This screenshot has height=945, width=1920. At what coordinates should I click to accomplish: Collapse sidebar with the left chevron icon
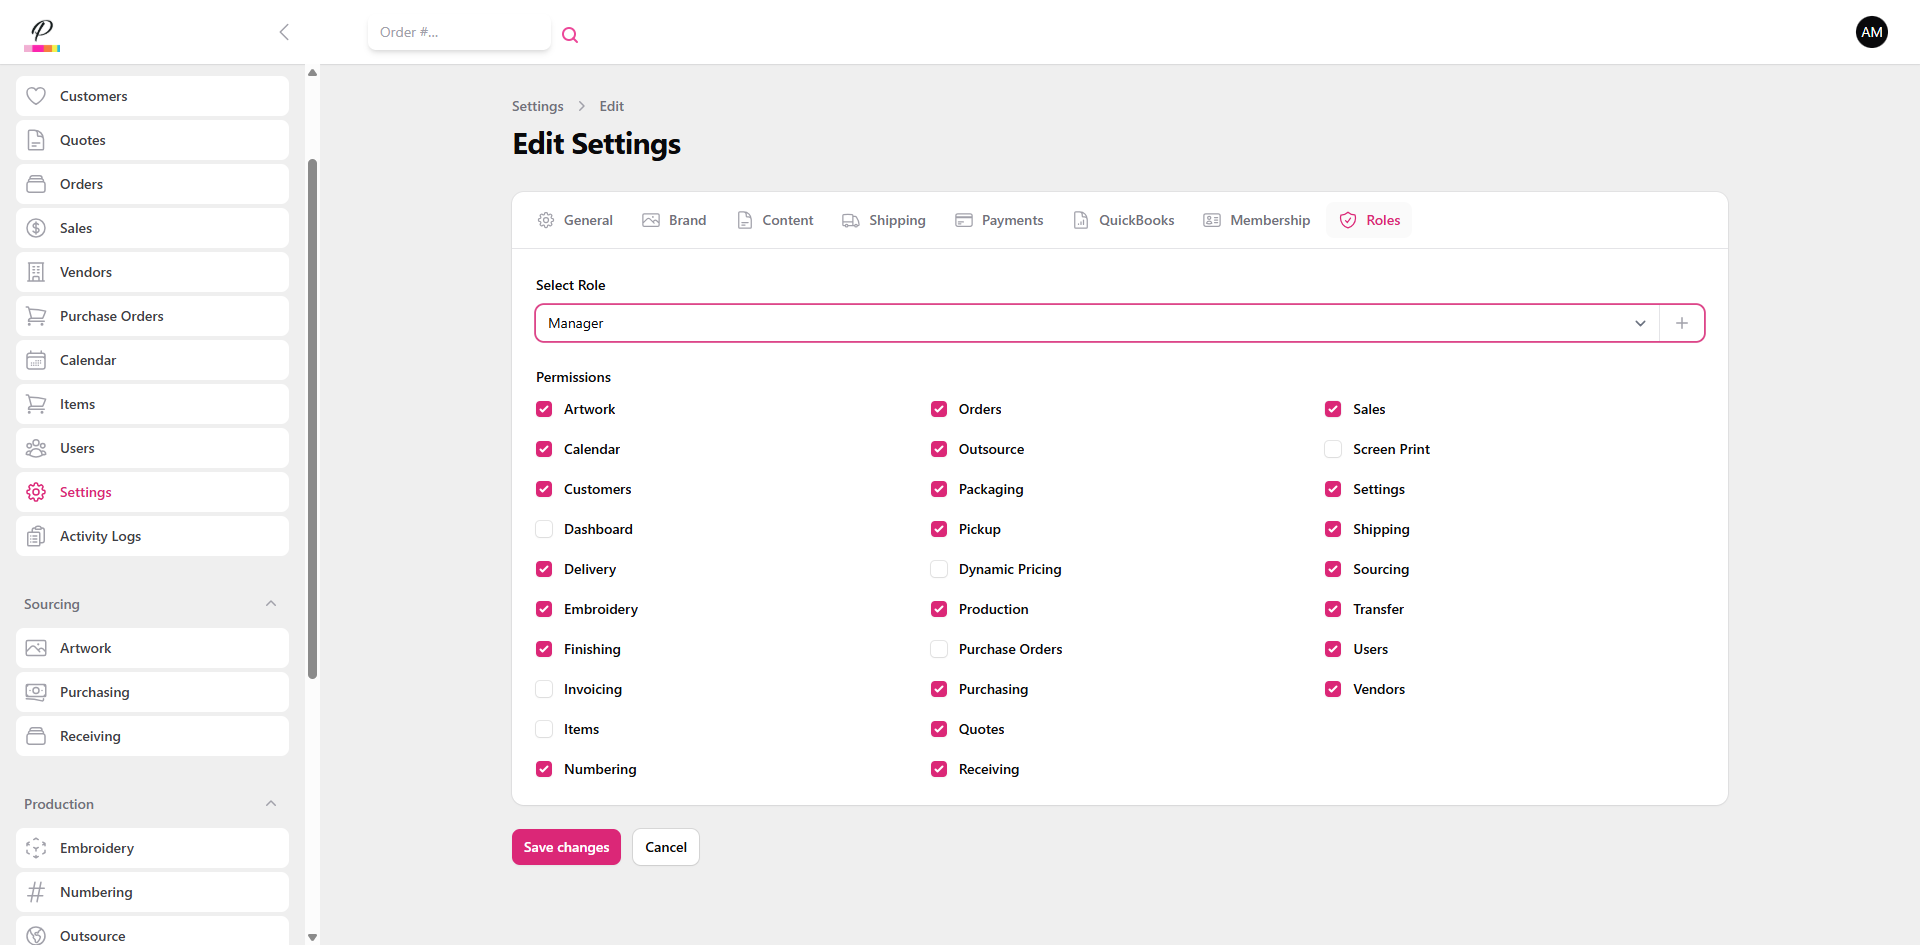click(284, 32)
